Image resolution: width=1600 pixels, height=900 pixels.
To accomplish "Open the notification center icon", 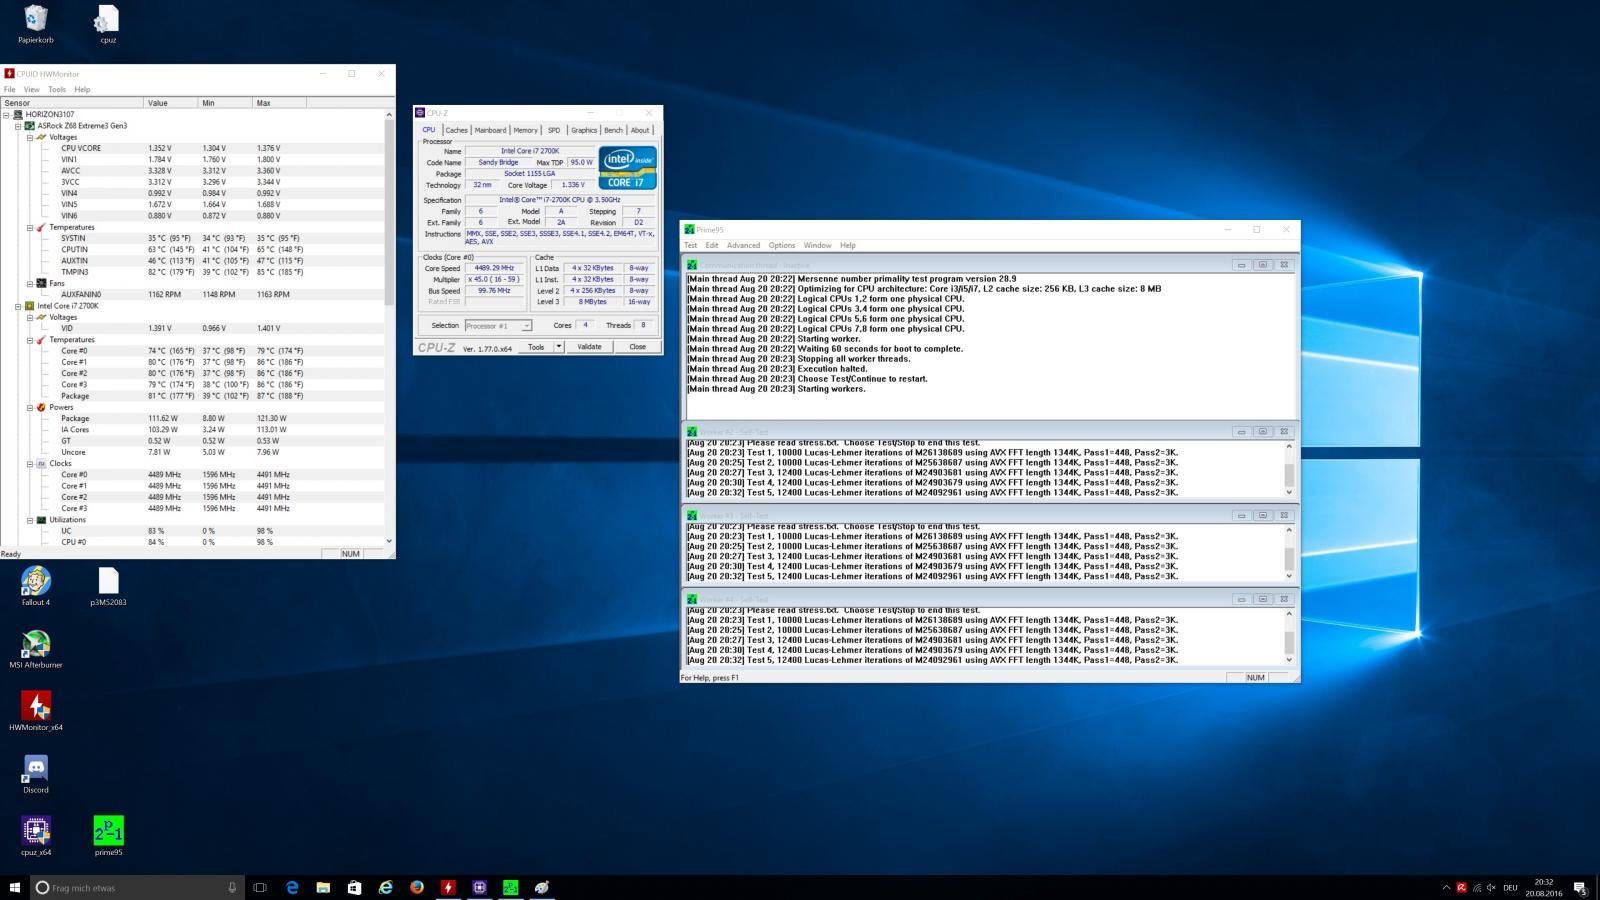I will tap(1580, 887).
